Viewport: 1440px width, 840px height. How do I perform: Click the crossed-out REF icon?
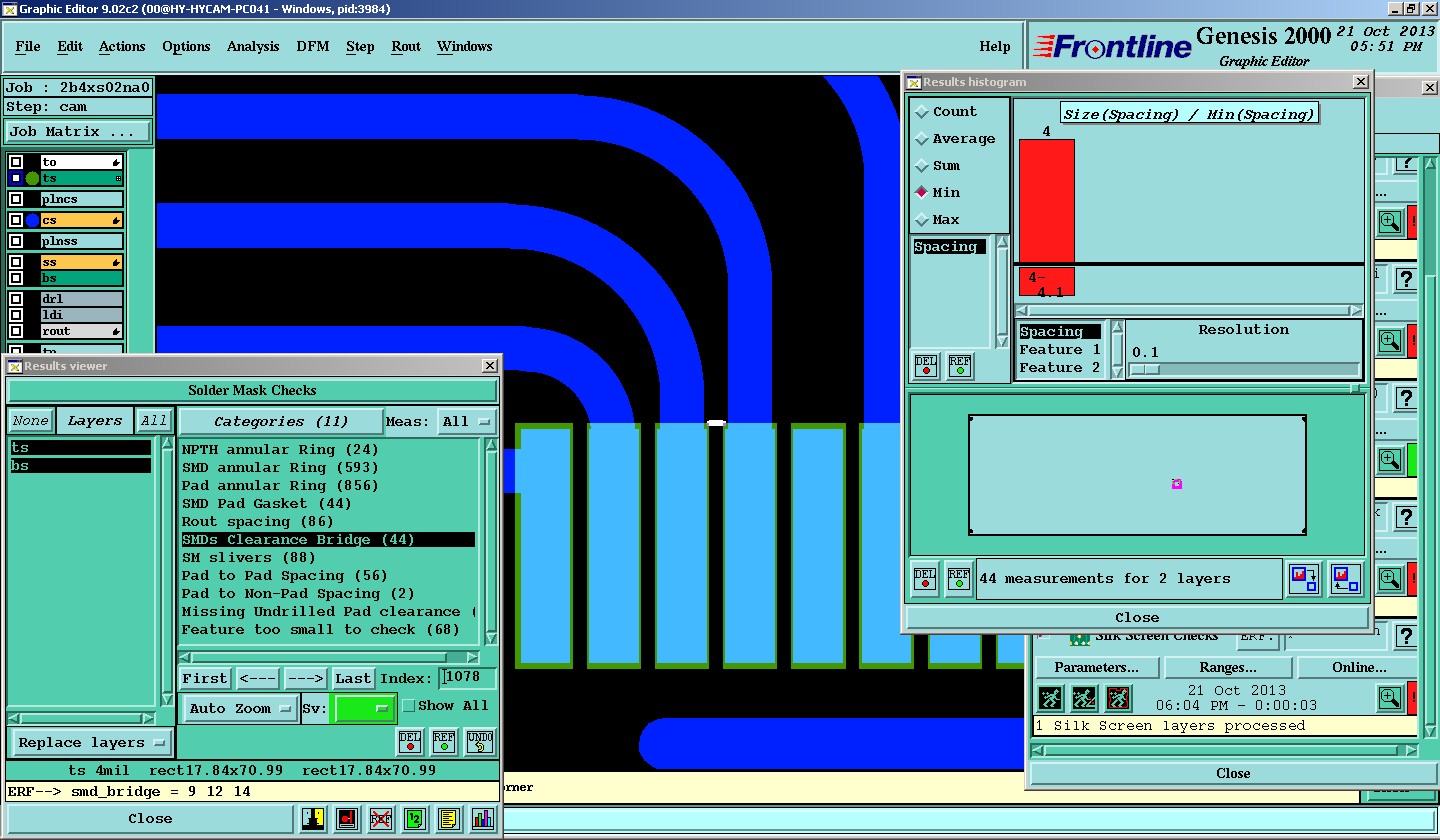click(381, 819)
